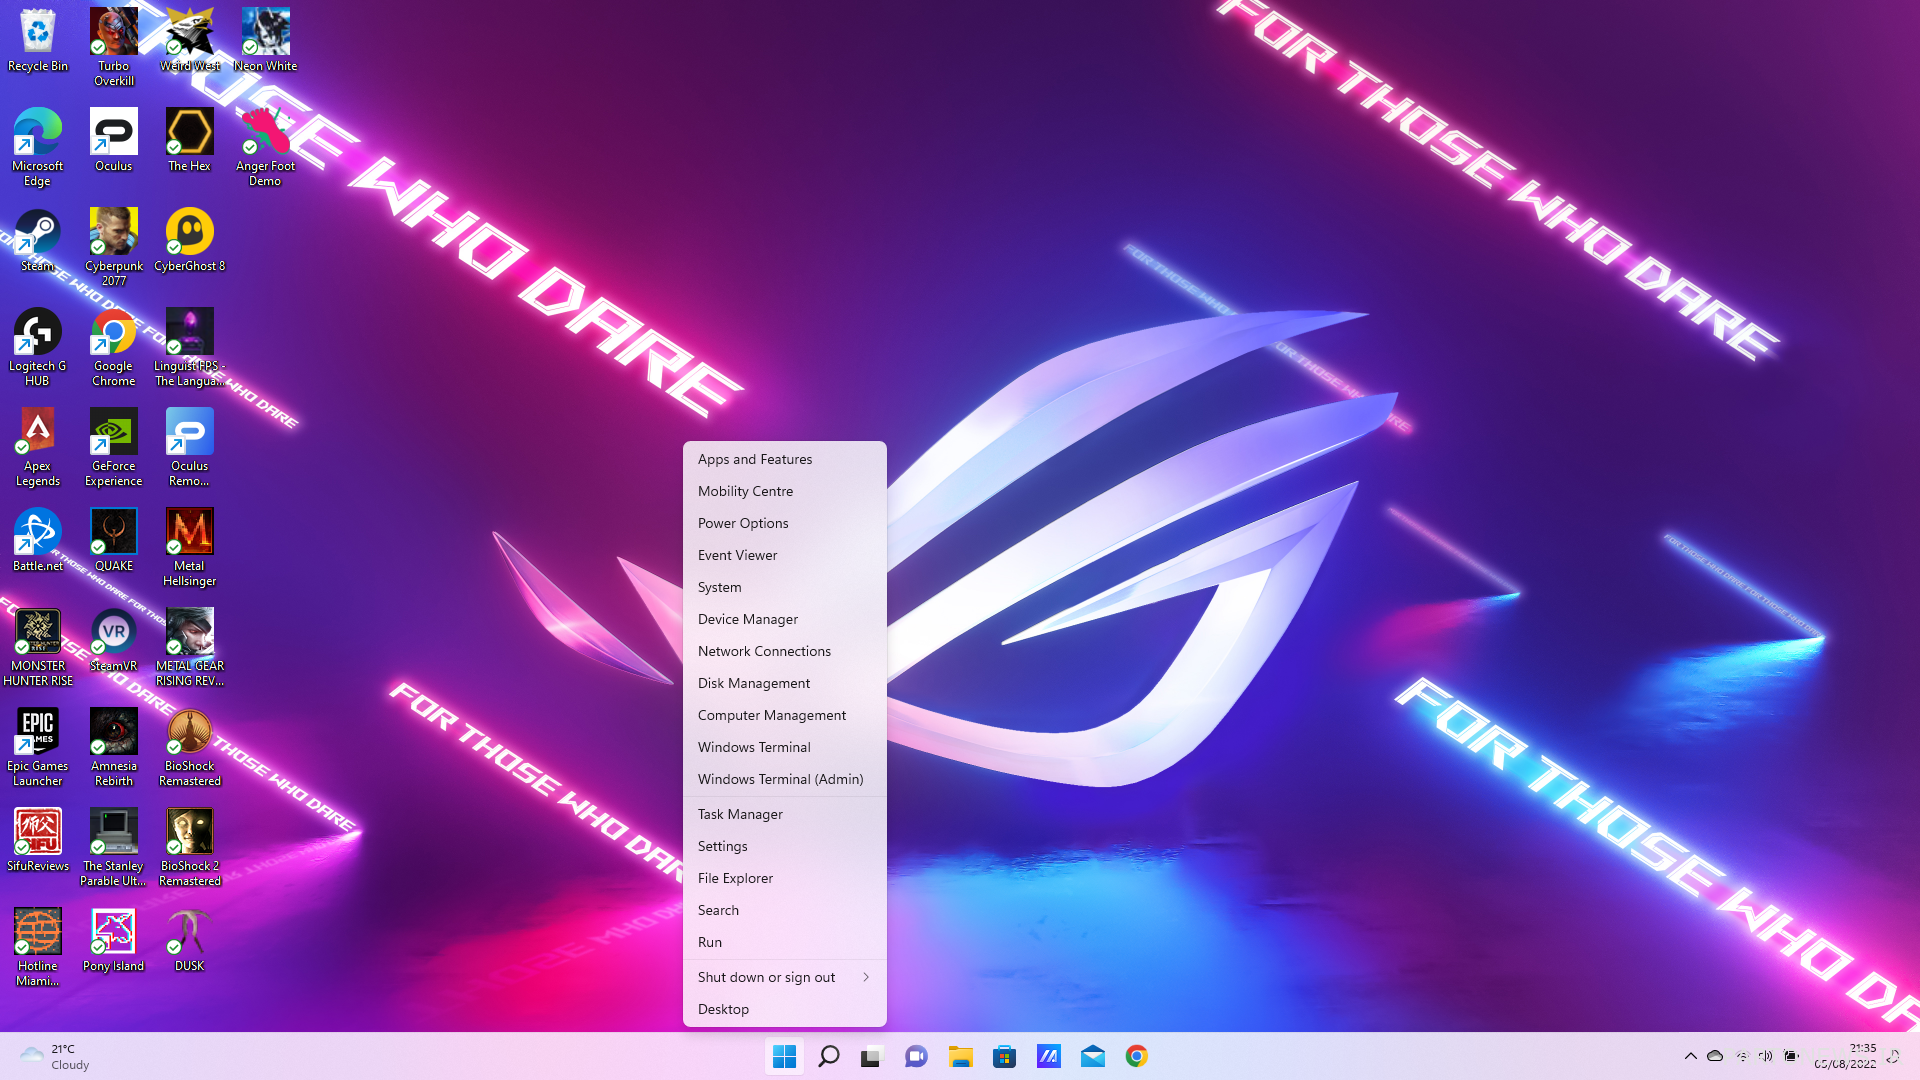
Task: Show hidden system tray icons chevron
Action: (x=1690, y=1056)
